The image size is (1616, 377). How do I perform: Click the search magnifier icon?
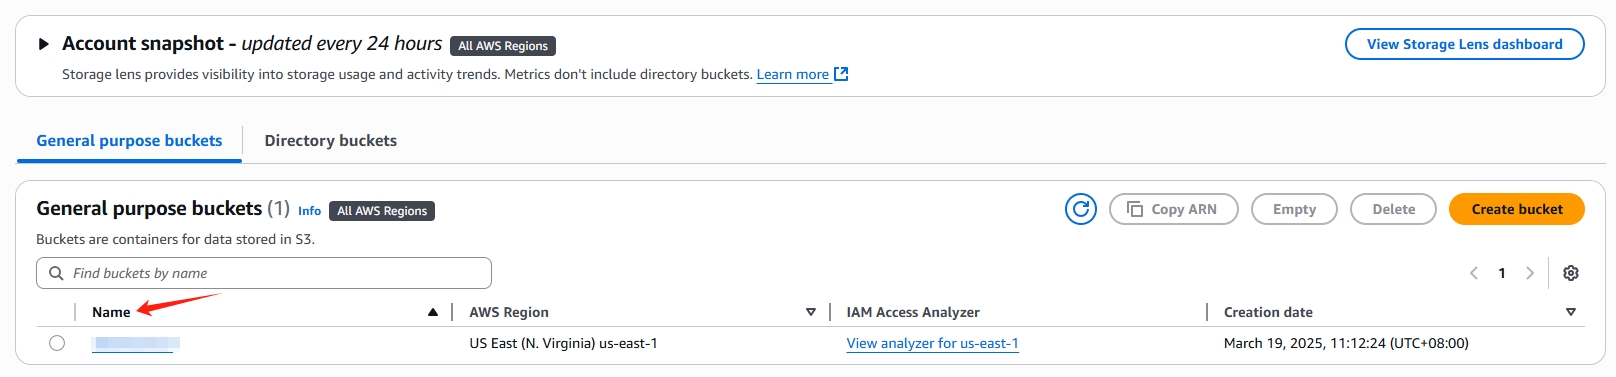click(56, 273)
